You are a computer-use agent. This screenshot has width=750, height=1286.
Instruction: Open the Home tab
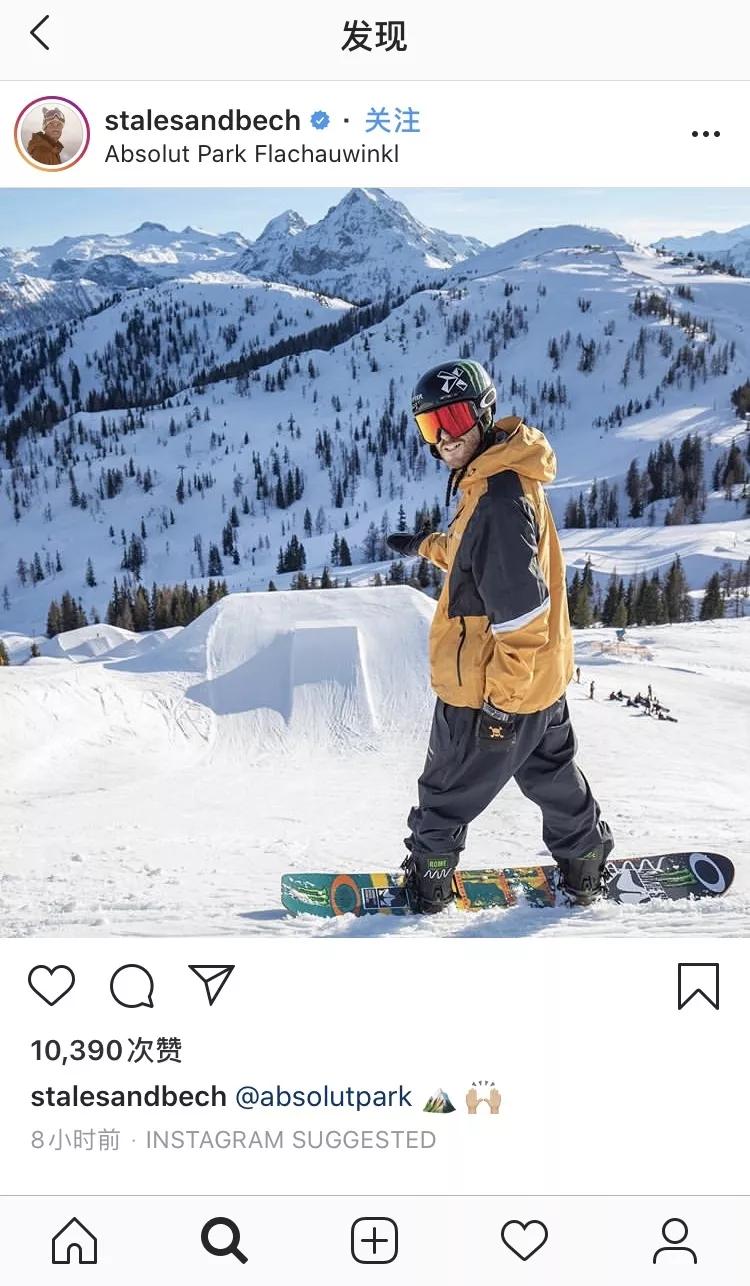tap(75, 1241)
